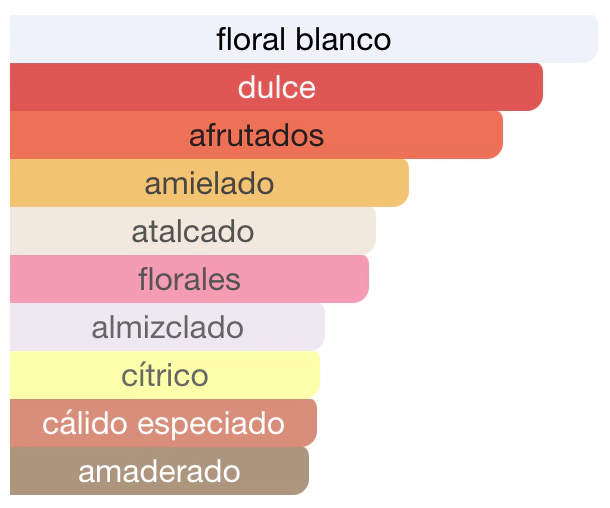The height and width of the screenshot is (508, 610).
Task: Click the word 'dulce'
Action: click(x=277, y=87)
